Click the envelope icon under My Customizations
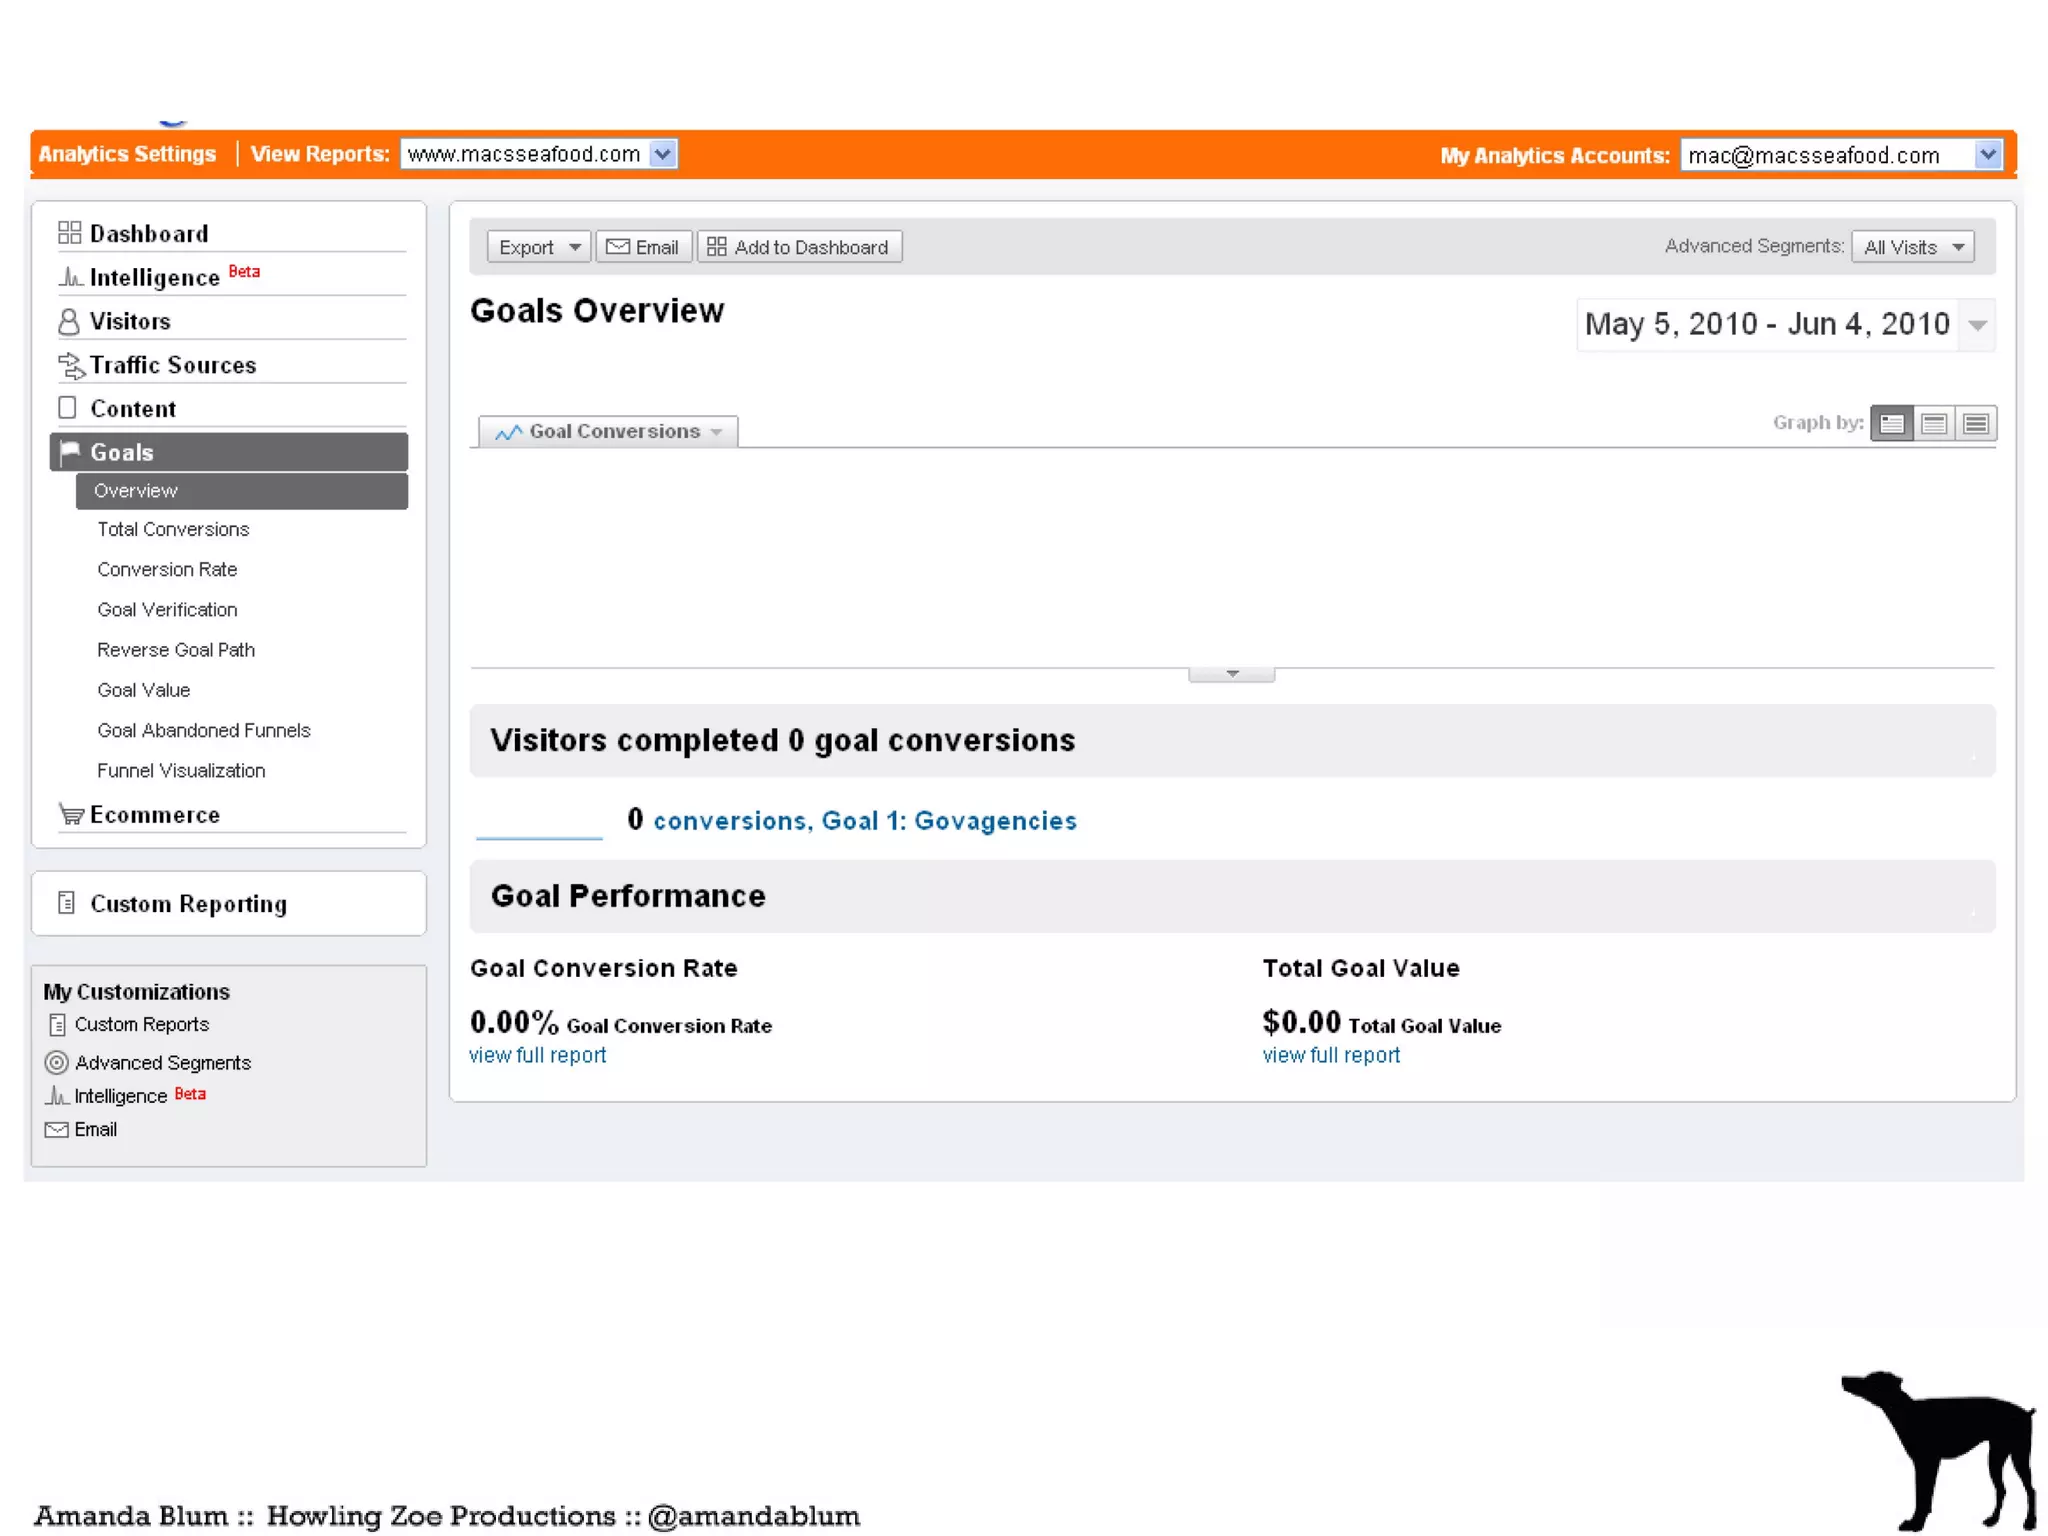The width and height of the screenshot is (2048, 1536). pyautogui.click(x=57, y=1129)
